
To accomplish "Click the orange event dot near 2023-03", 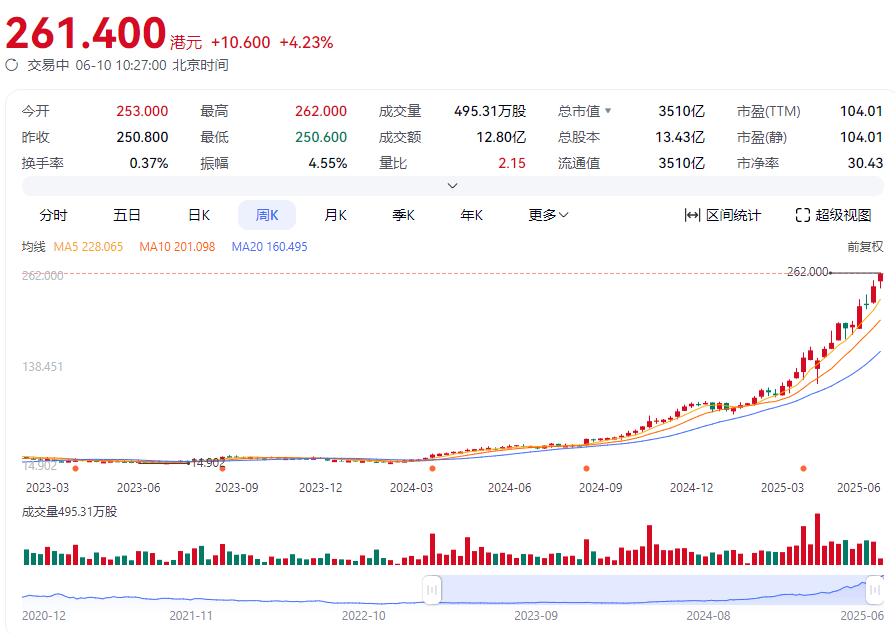I will coord(75,468).
